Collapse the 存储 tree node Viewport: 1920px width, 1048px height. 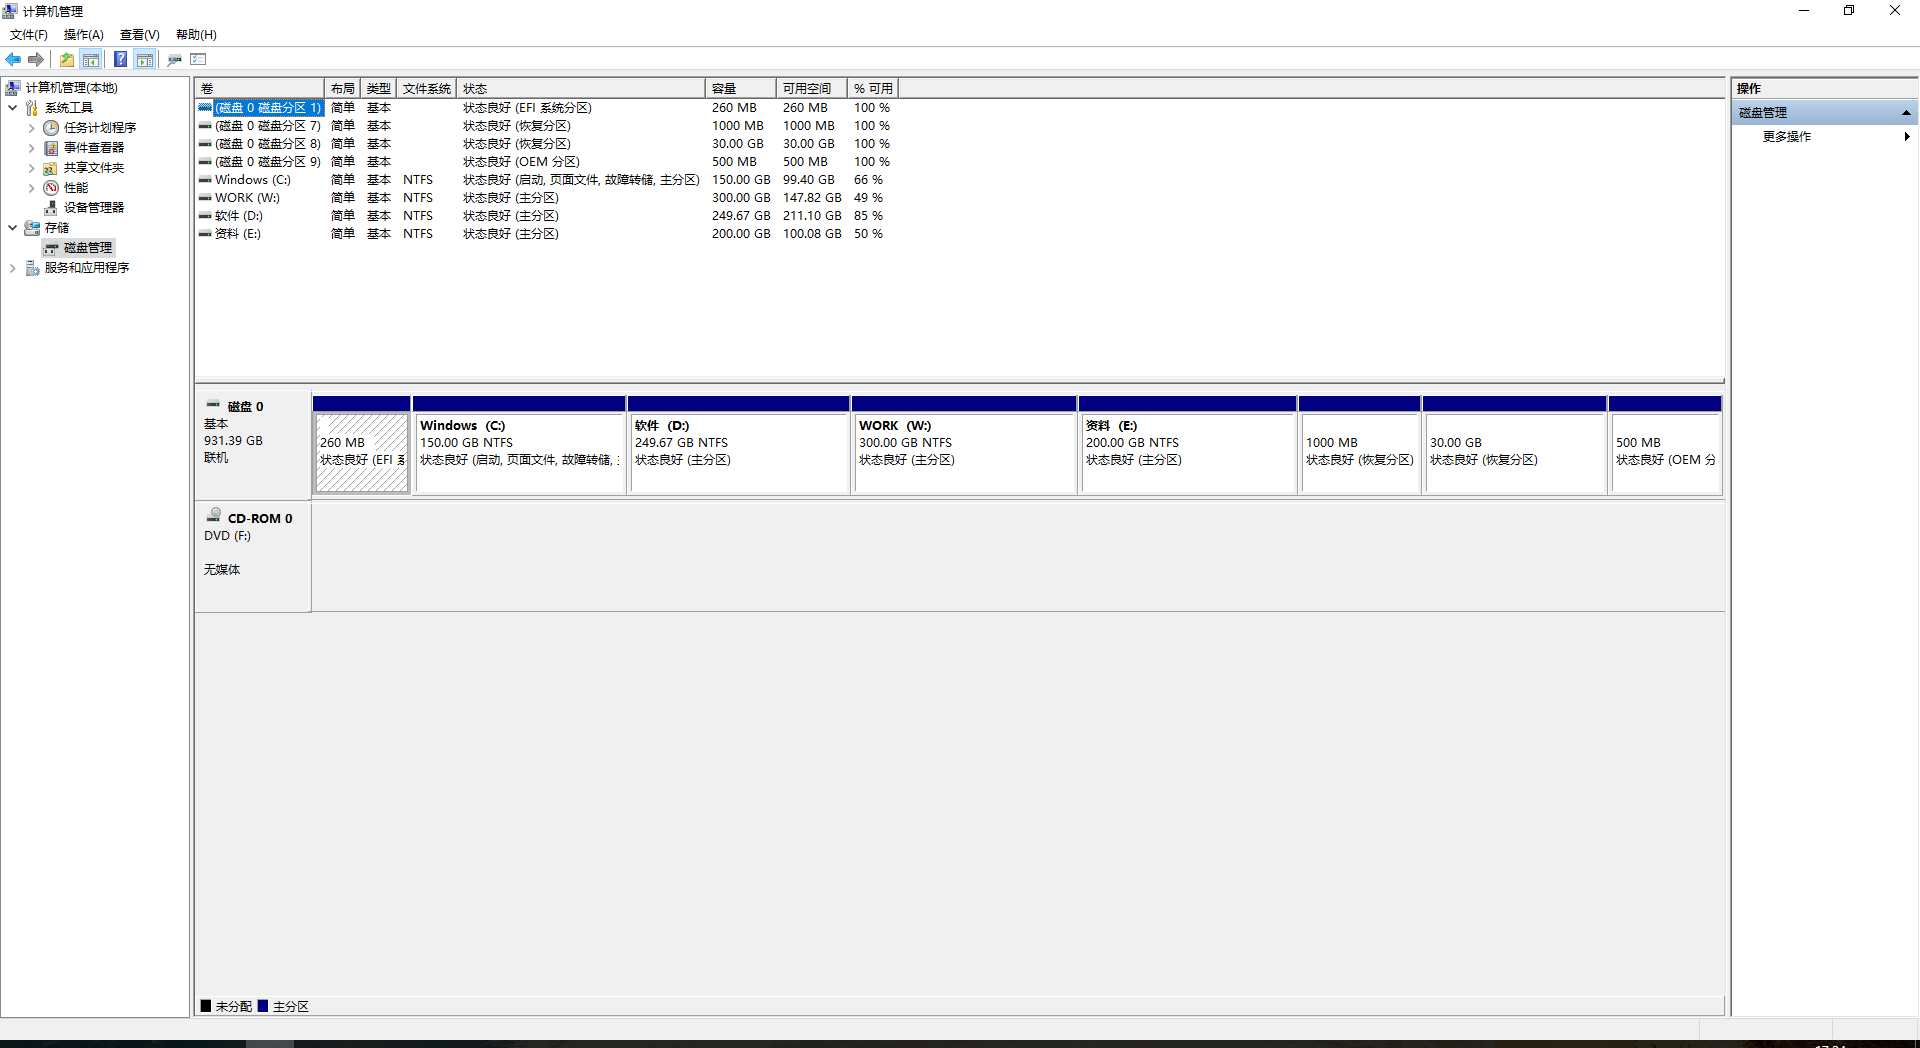(x=13, y=228)
